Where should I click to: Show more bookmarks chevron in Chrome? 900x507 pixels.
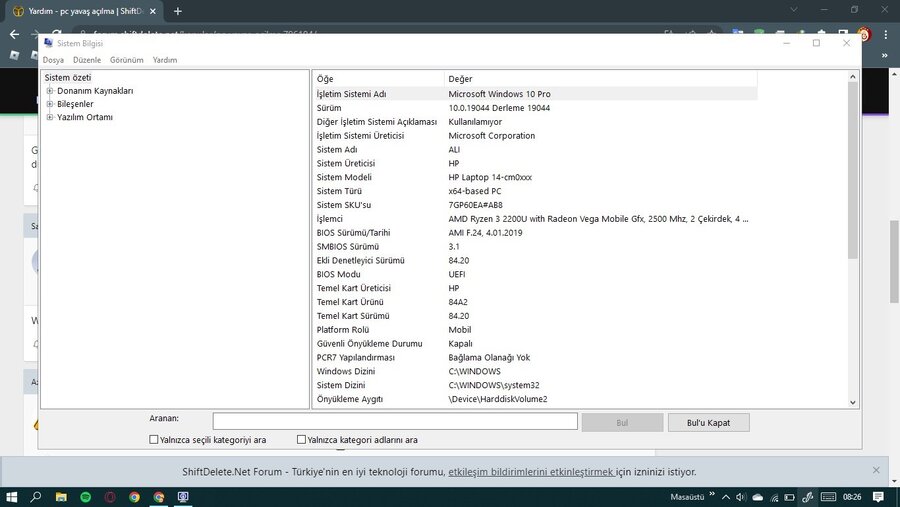885,55
